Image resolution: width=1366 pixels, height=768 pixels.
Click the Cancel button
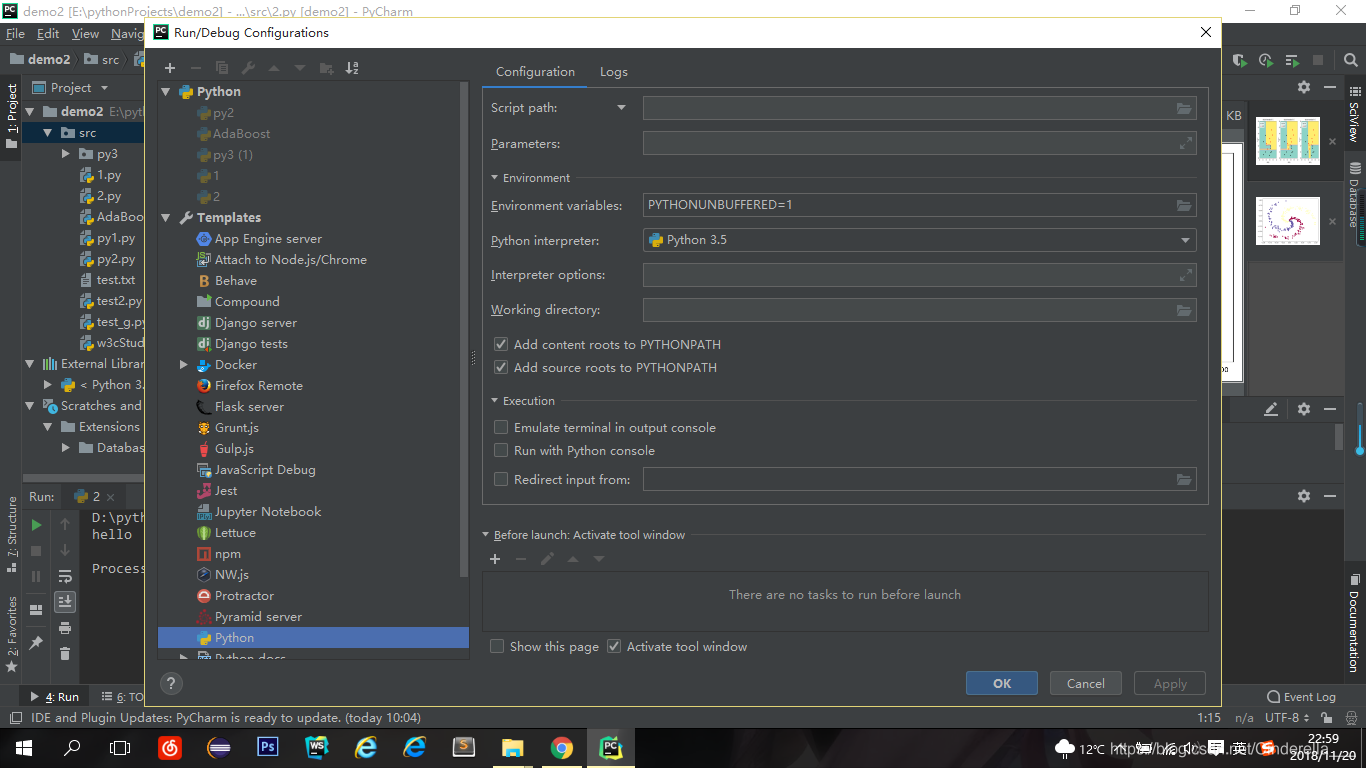(x=1086, y=684)
